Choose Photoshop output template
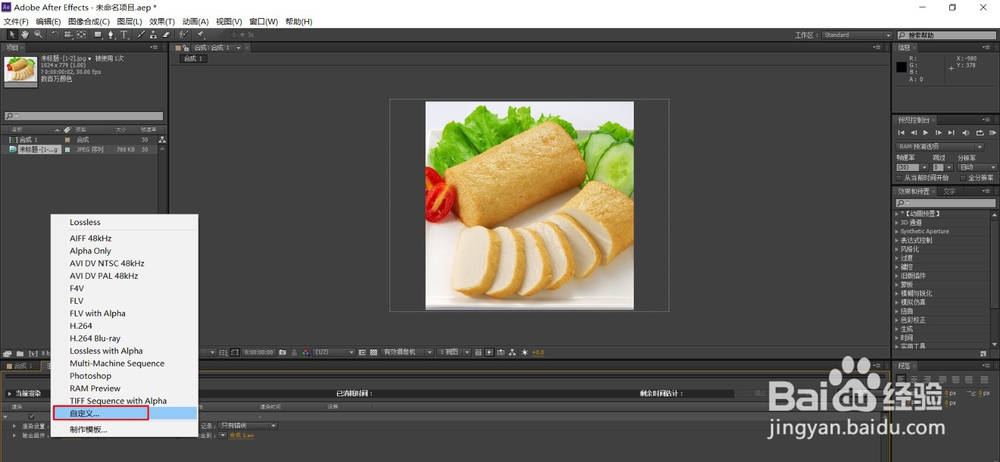 point(124,376)
